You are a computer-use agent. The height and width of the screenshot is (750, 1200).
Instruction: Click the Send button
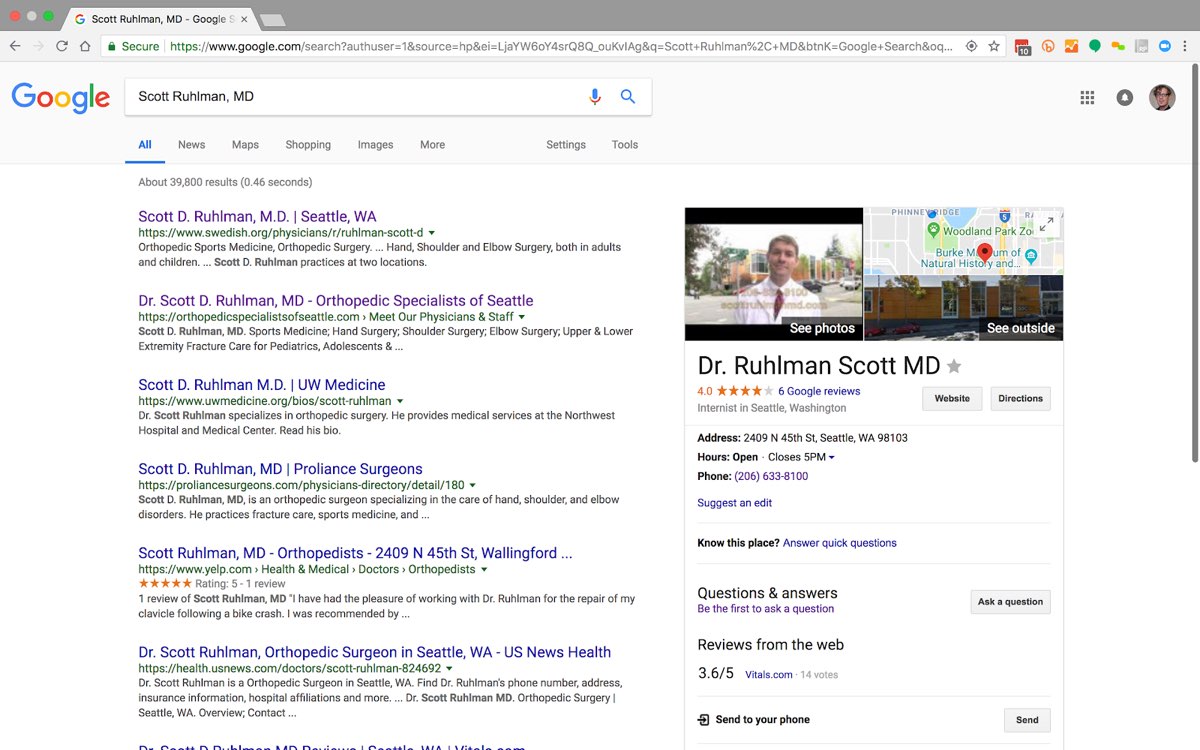[x=1027, y=720]
